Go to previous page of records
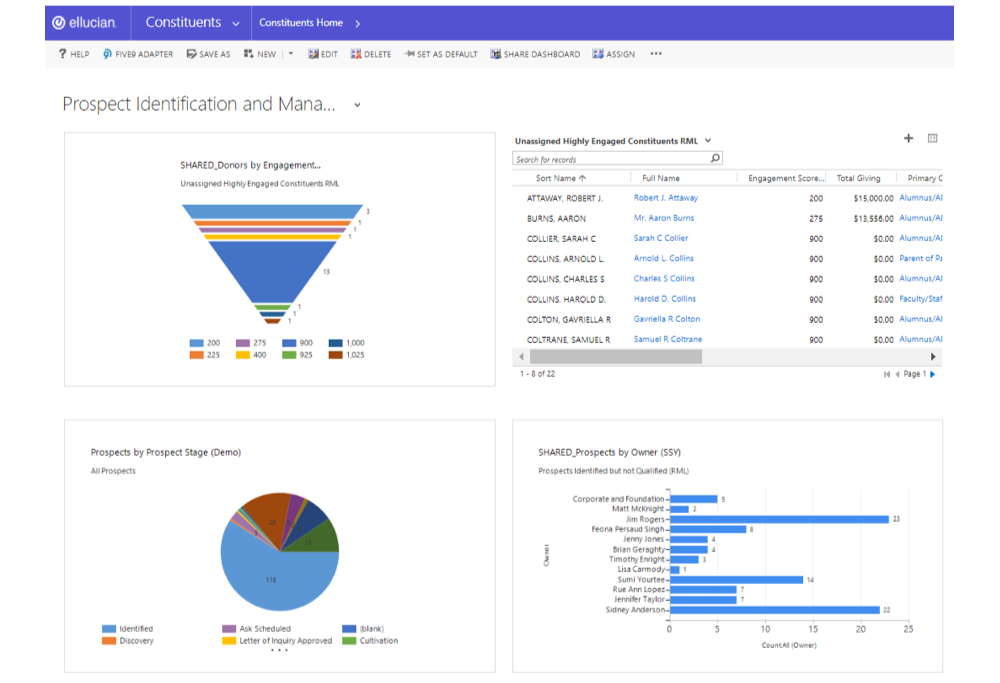This screenshot has width=1000, height=683. pyautogui.click(x=897, y=374)
